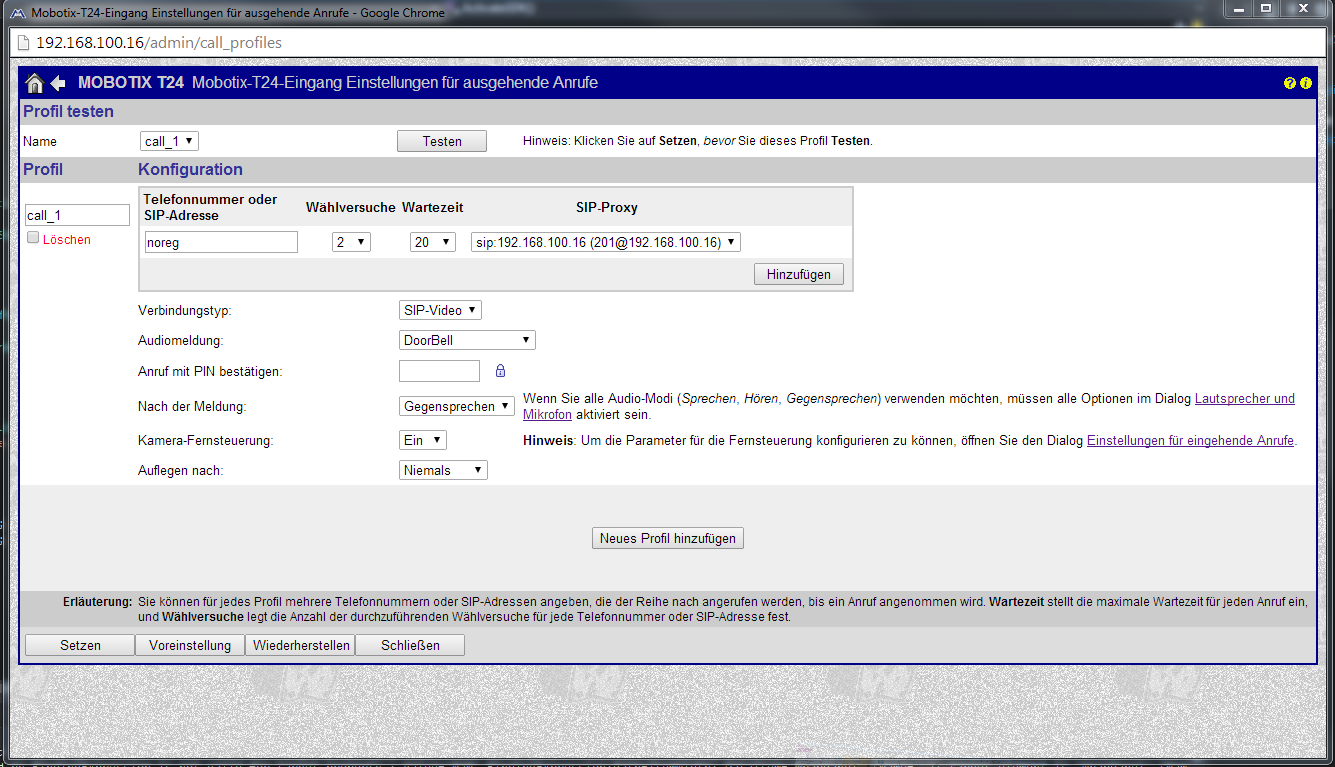The height and width of the screenshot is (767, 1335).
Task: Open the Name dropdown showing call_1
Action: (170, 141)
